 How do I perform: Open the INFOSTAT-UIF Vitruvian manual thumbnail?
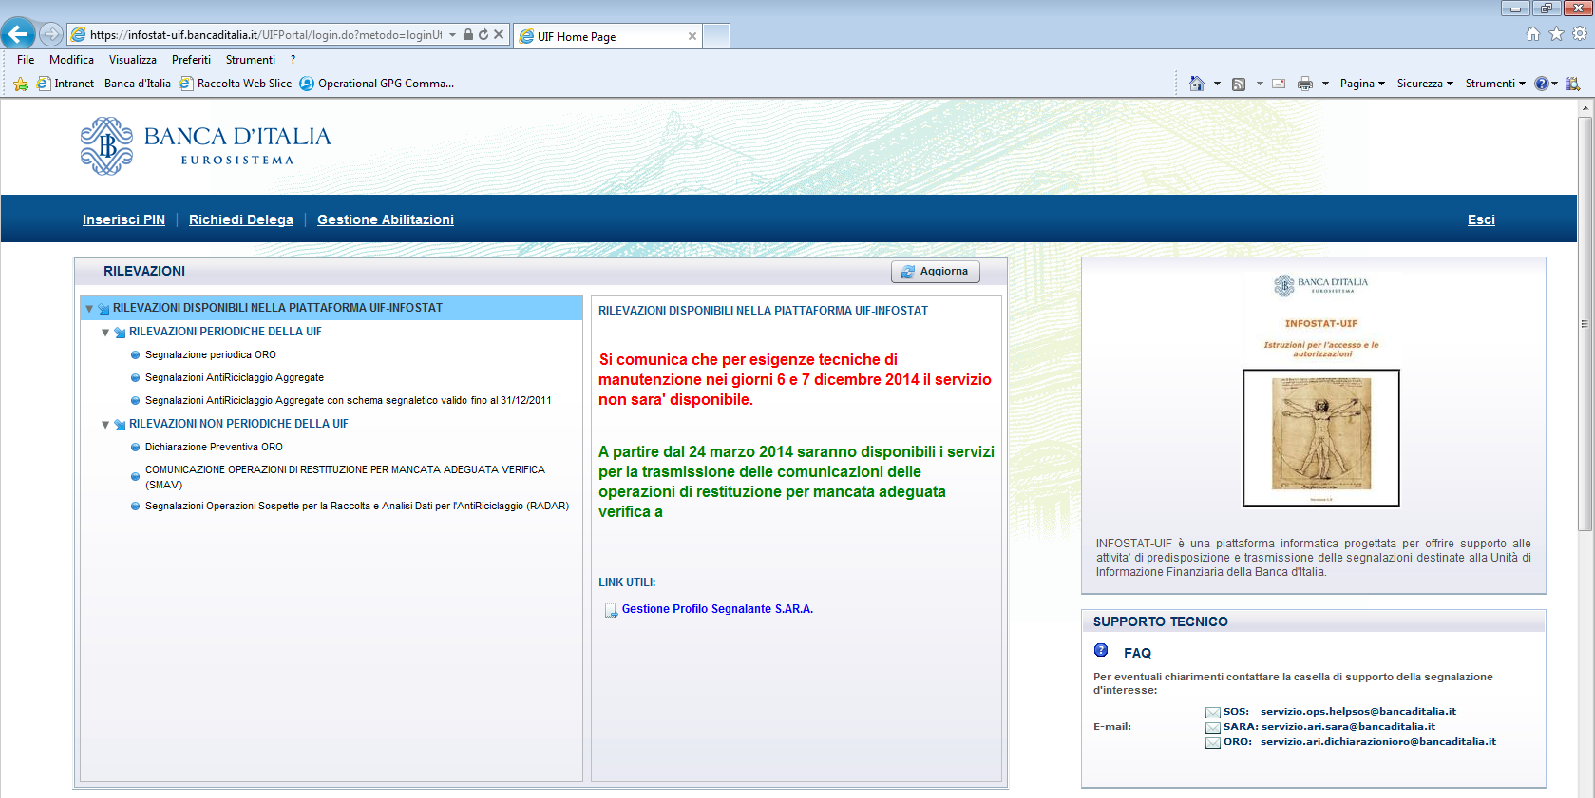(x=1320, y=438)
